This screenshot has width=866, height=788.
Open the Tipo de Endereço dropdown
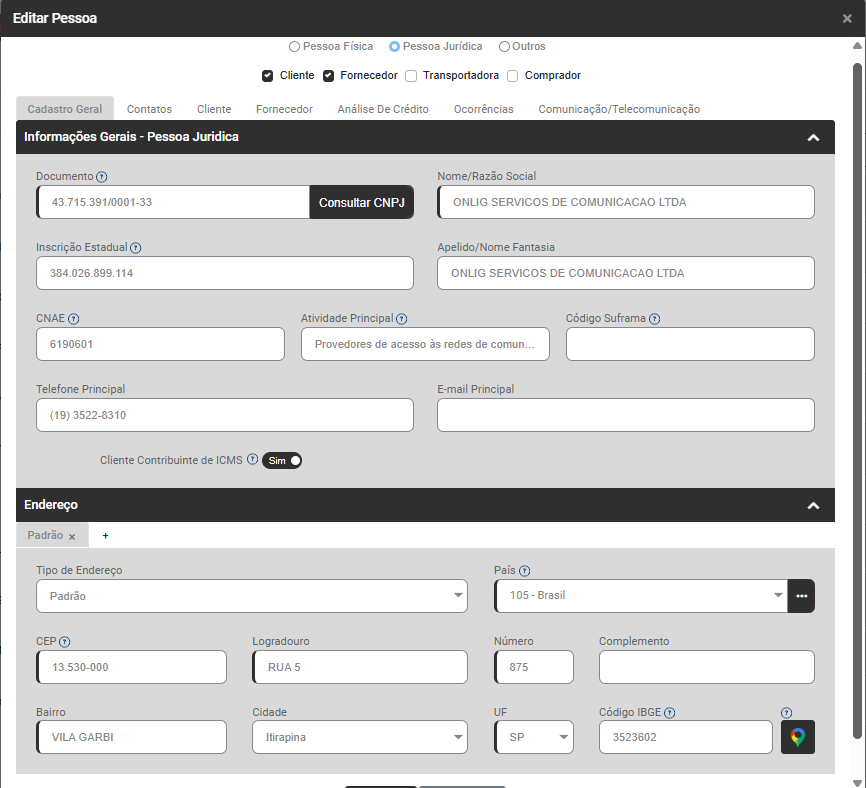tap(251, 596)
